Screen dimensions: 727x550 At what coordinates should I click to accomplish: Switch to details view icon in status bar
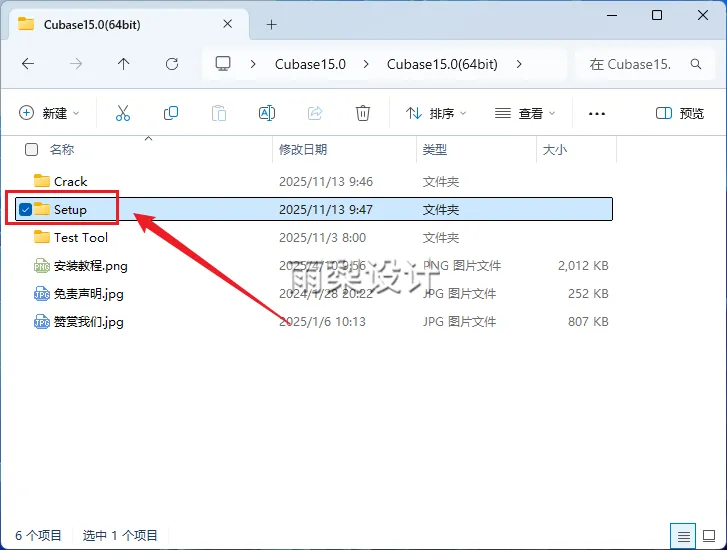[683, 537]
